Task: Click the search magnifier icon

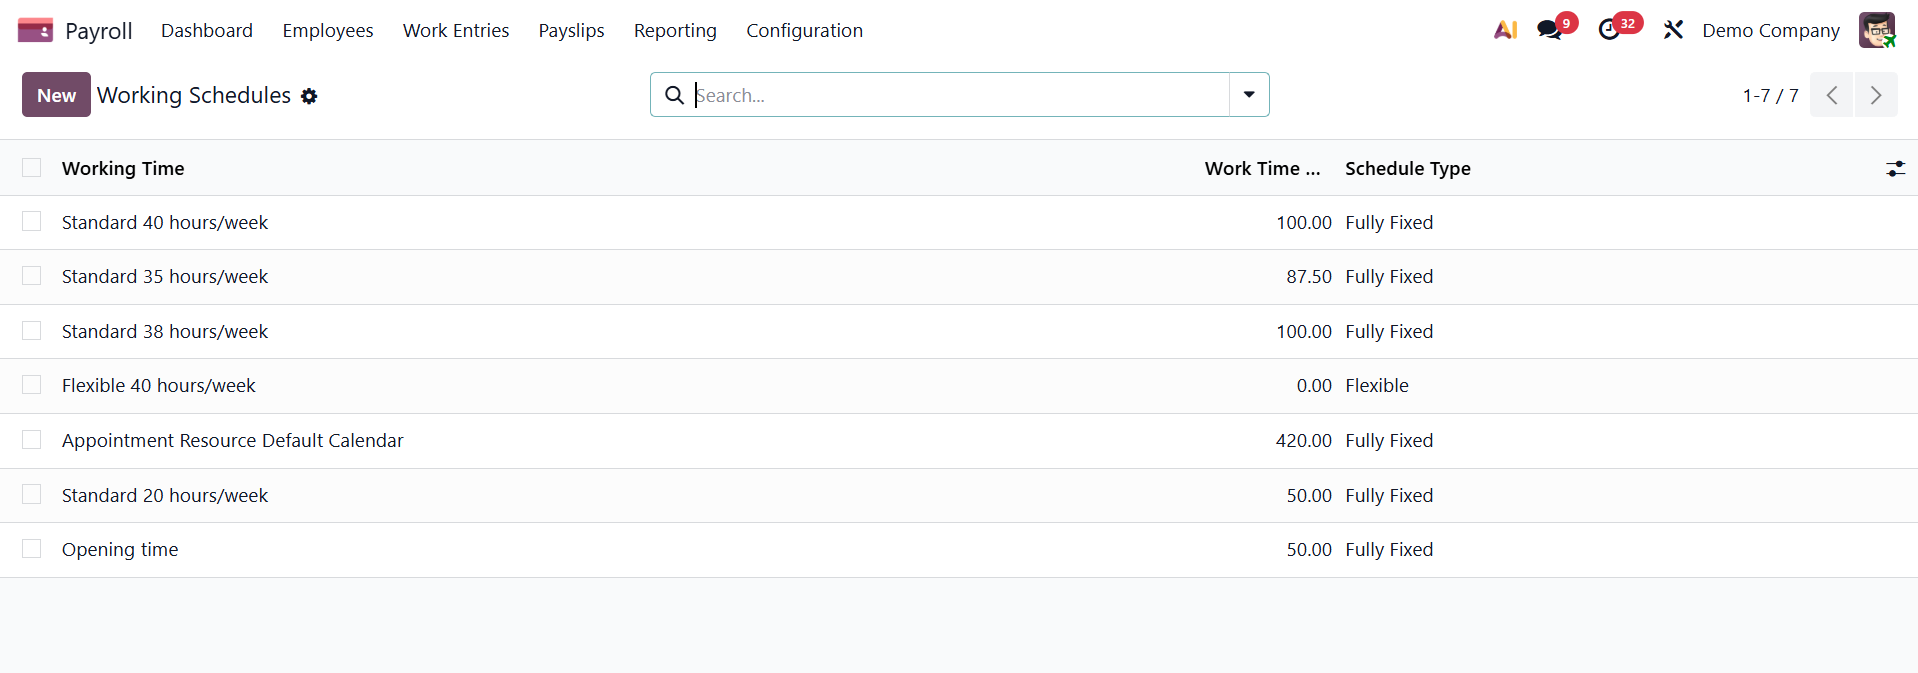Action: (675, 95)
